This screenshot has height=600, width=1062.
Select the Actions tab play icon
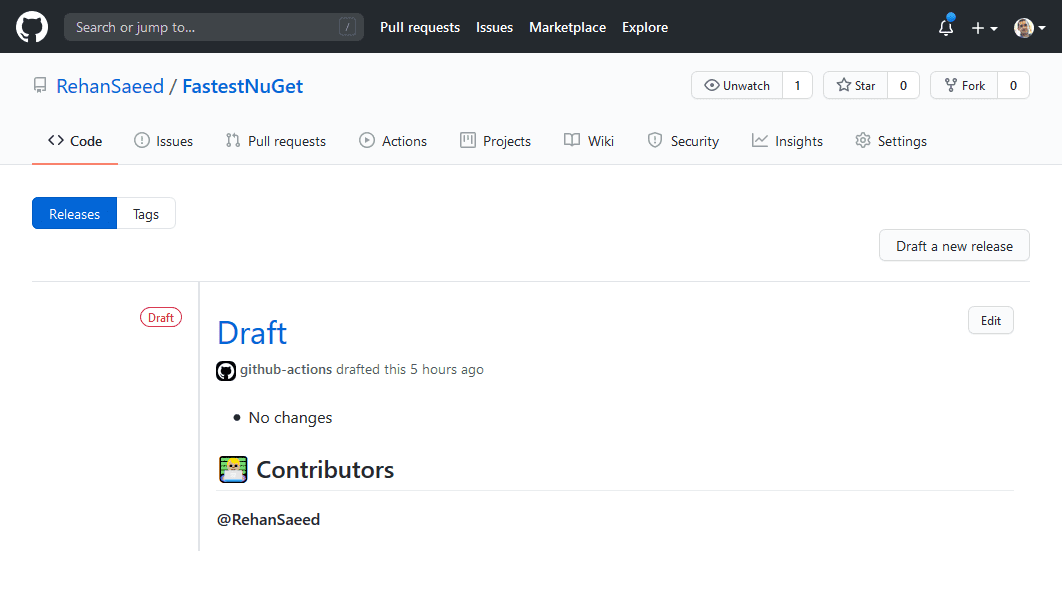367,140
